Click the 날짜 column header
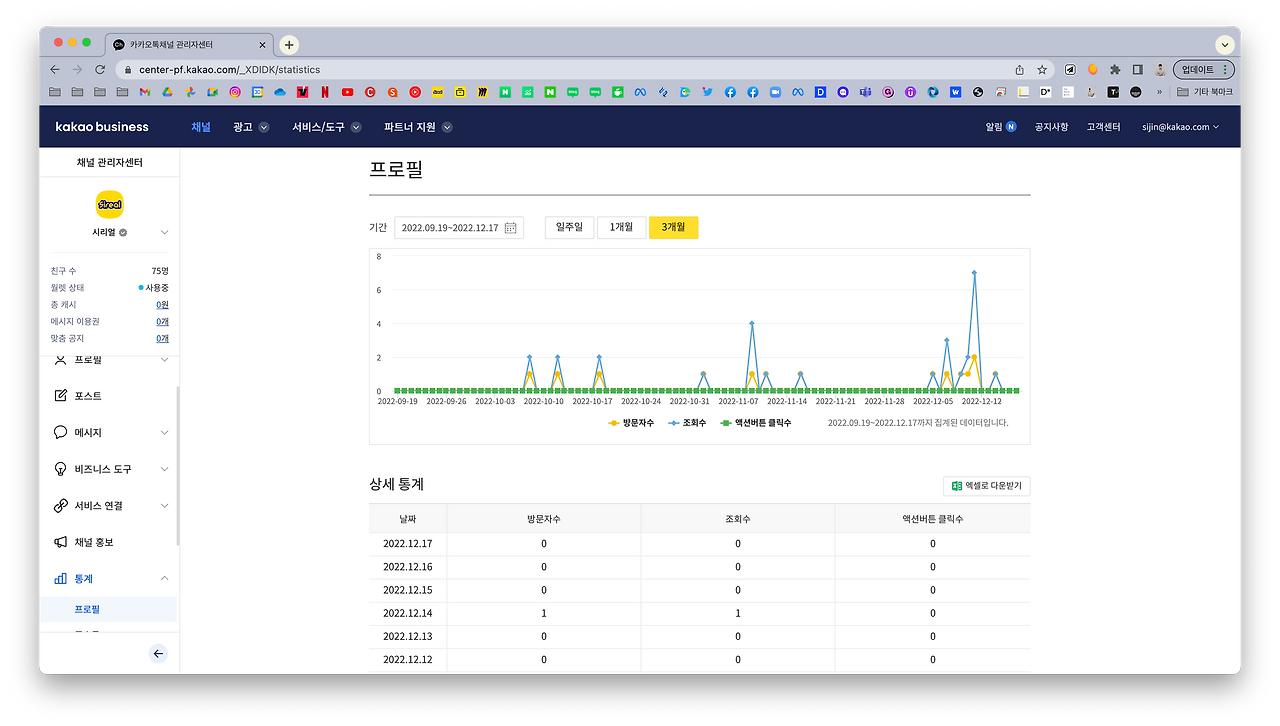Image resolution: width=1280 pixels, height=726 pixels. 408,519
